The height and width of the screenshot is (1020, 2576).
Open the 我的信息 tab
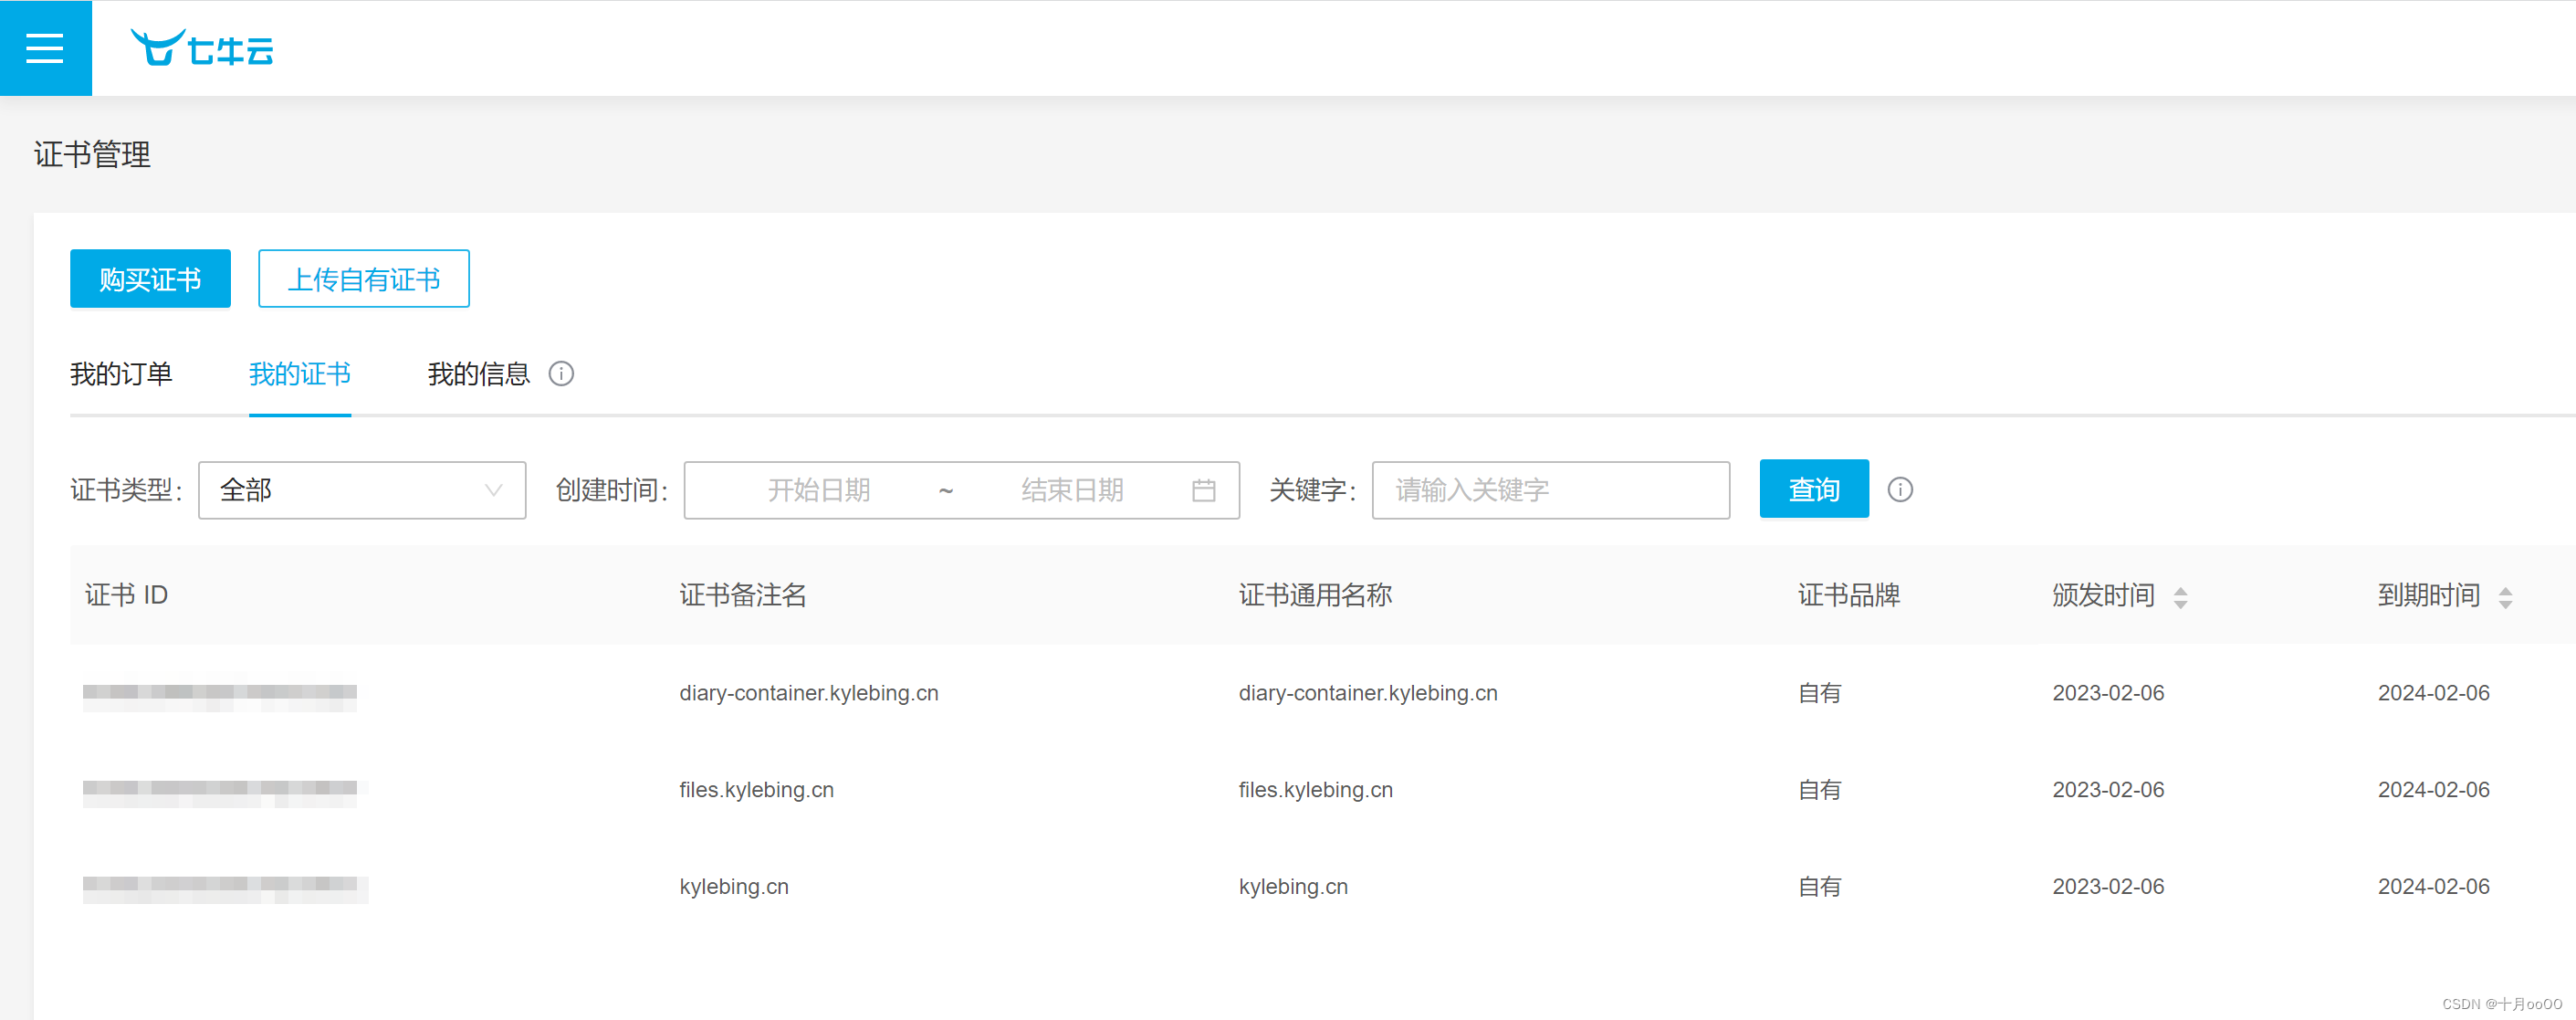pos(478,374)
